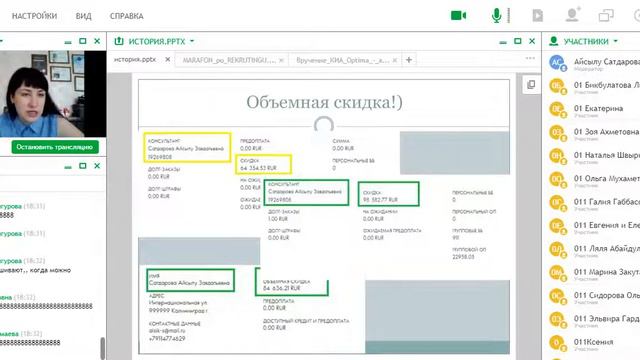640x360 pixels.
Task: Click the 18:31 chat timestamp at top
Action: (x=34, y=206)
